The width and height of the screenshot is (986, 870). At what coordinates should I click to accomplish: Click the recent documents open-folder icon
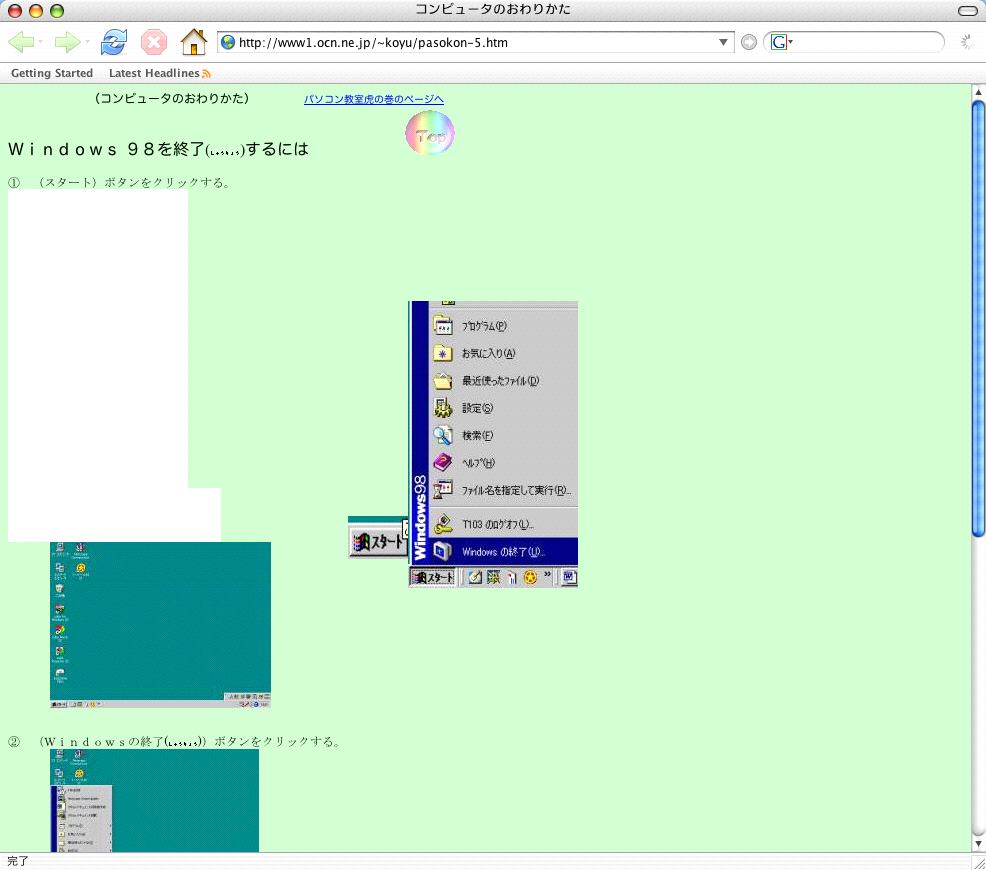click(443, 381)
